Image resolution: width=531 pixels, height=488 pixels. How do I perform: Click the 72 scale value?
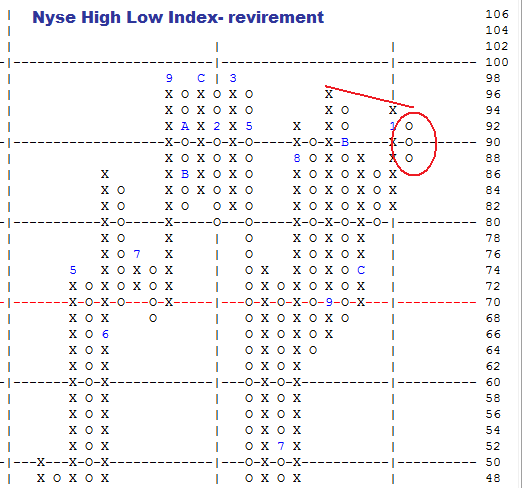(493, 287)
